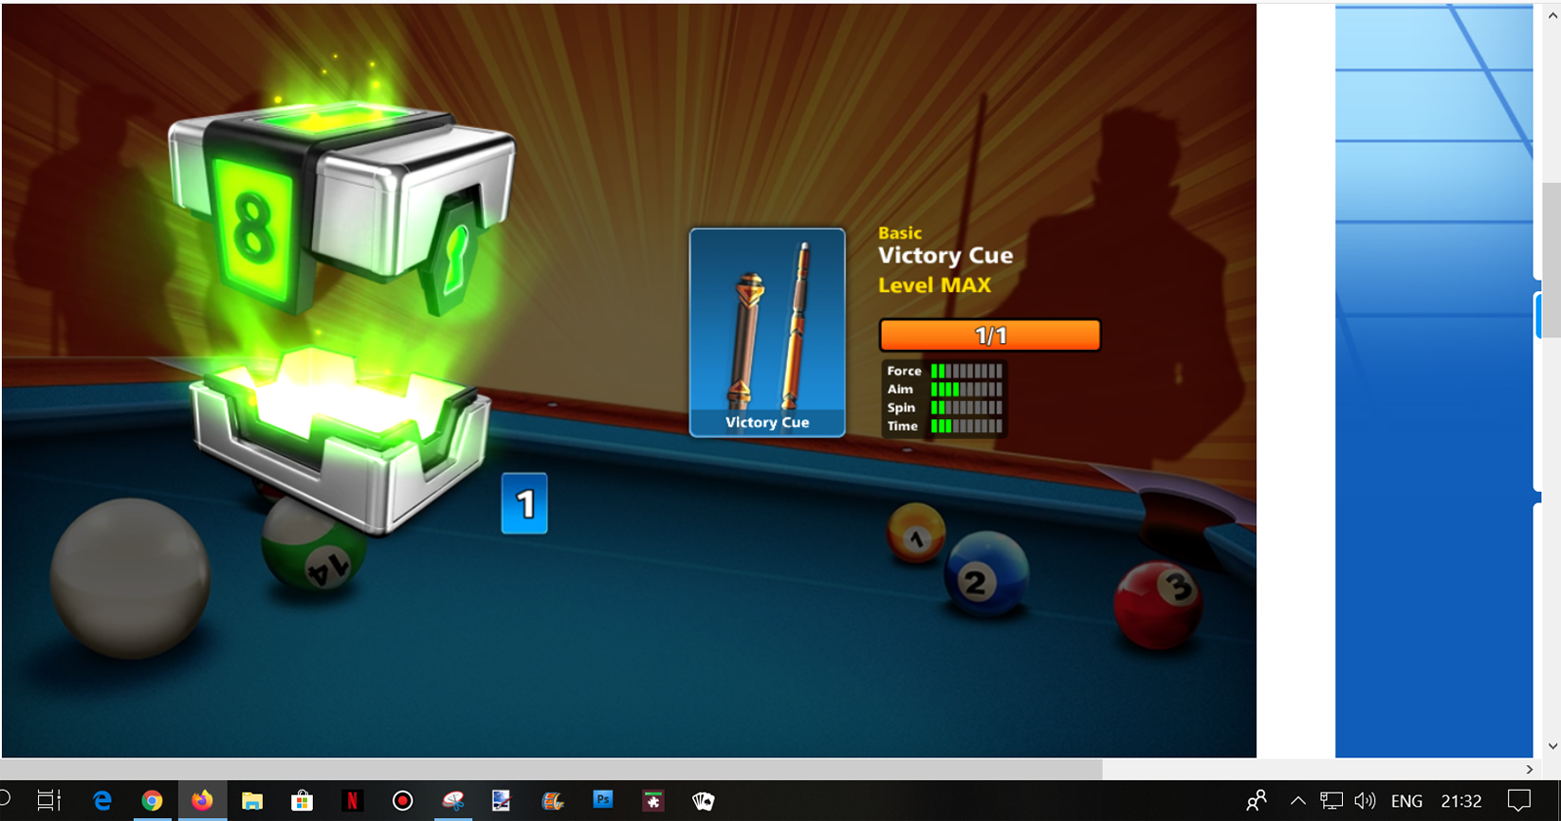Click the 21:32 clock
The height and width of the screenshot is (821, 1561).
pos(1461,801)
